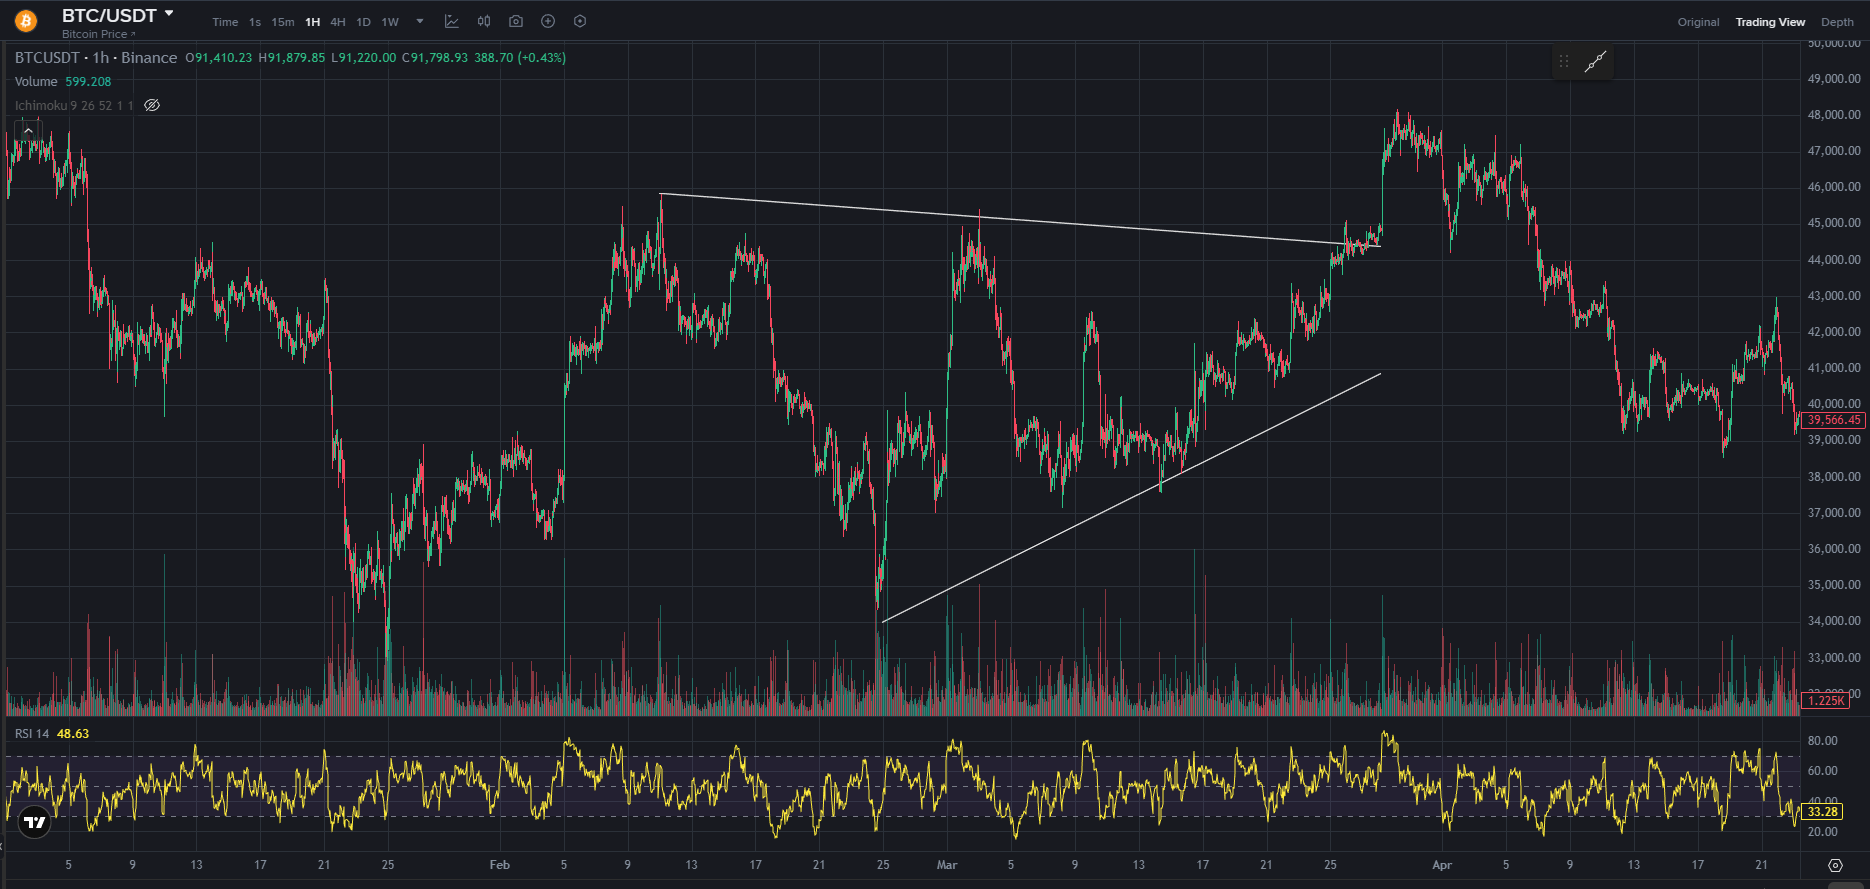
Task: Select the 15m interval
Action: click(283, 22)
